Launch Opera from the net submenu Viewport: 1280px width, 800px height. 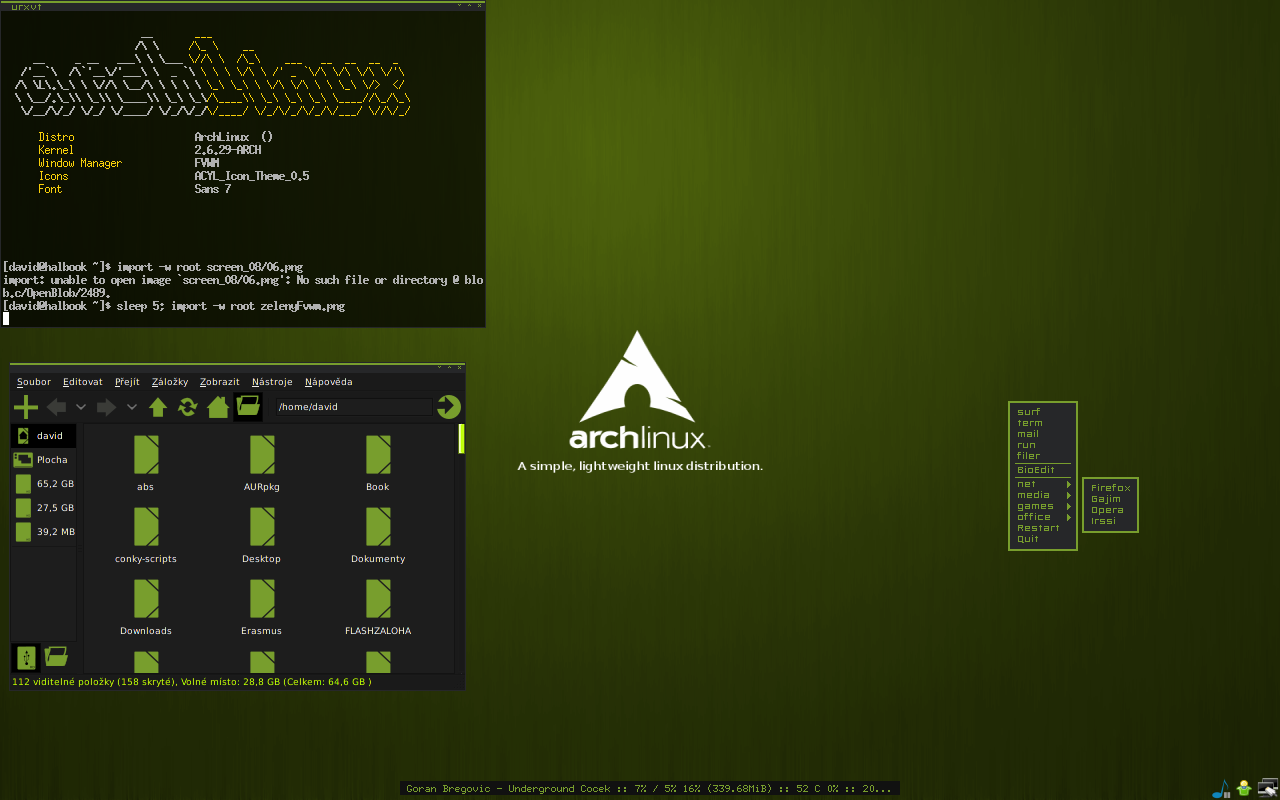[x=1107, y=510]
